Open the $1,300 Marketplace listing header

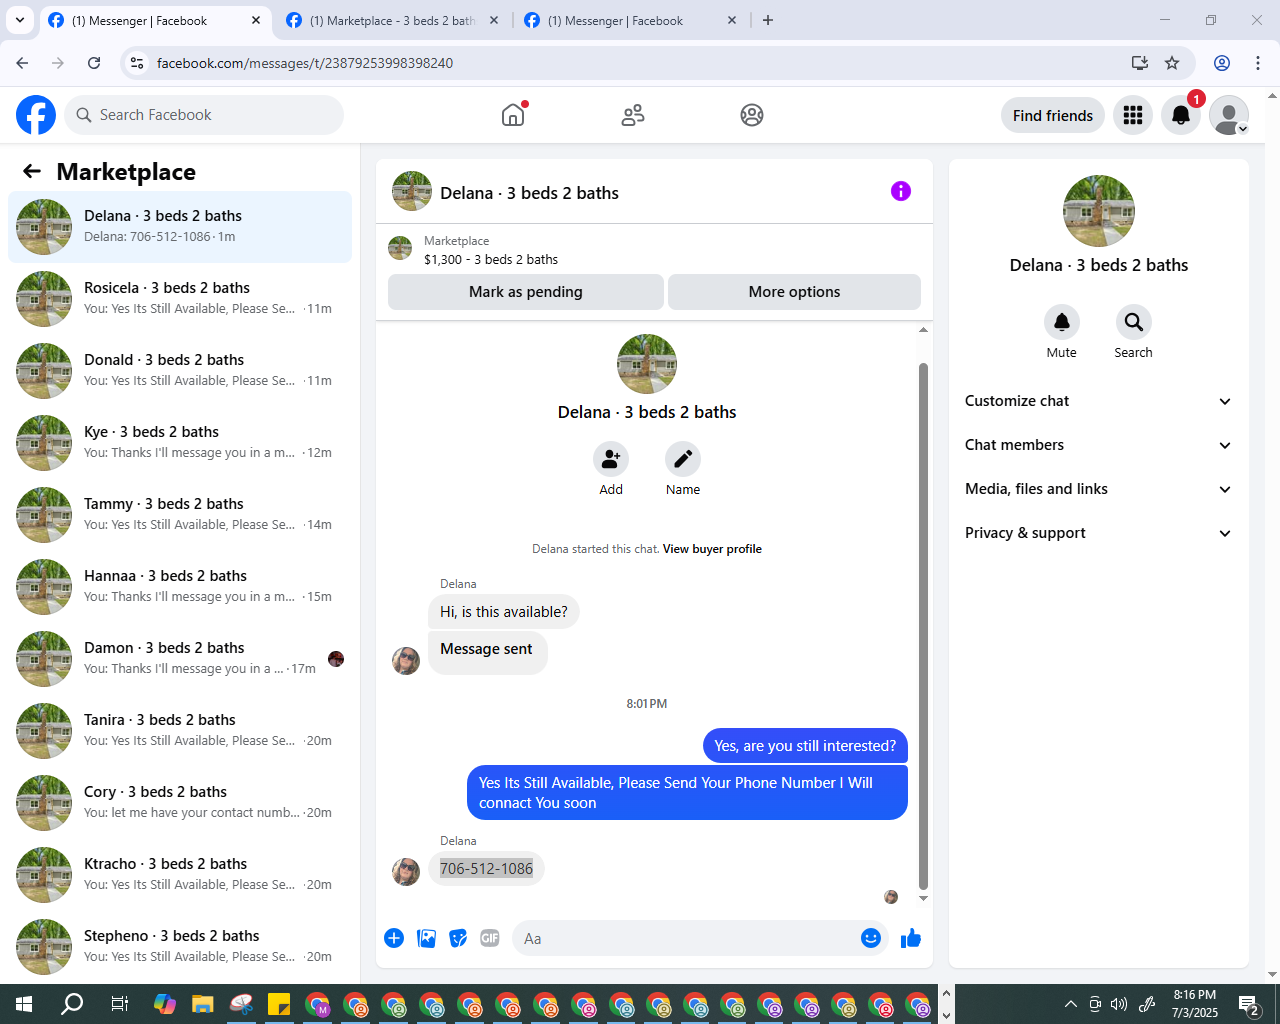click(x=654, y=250)
